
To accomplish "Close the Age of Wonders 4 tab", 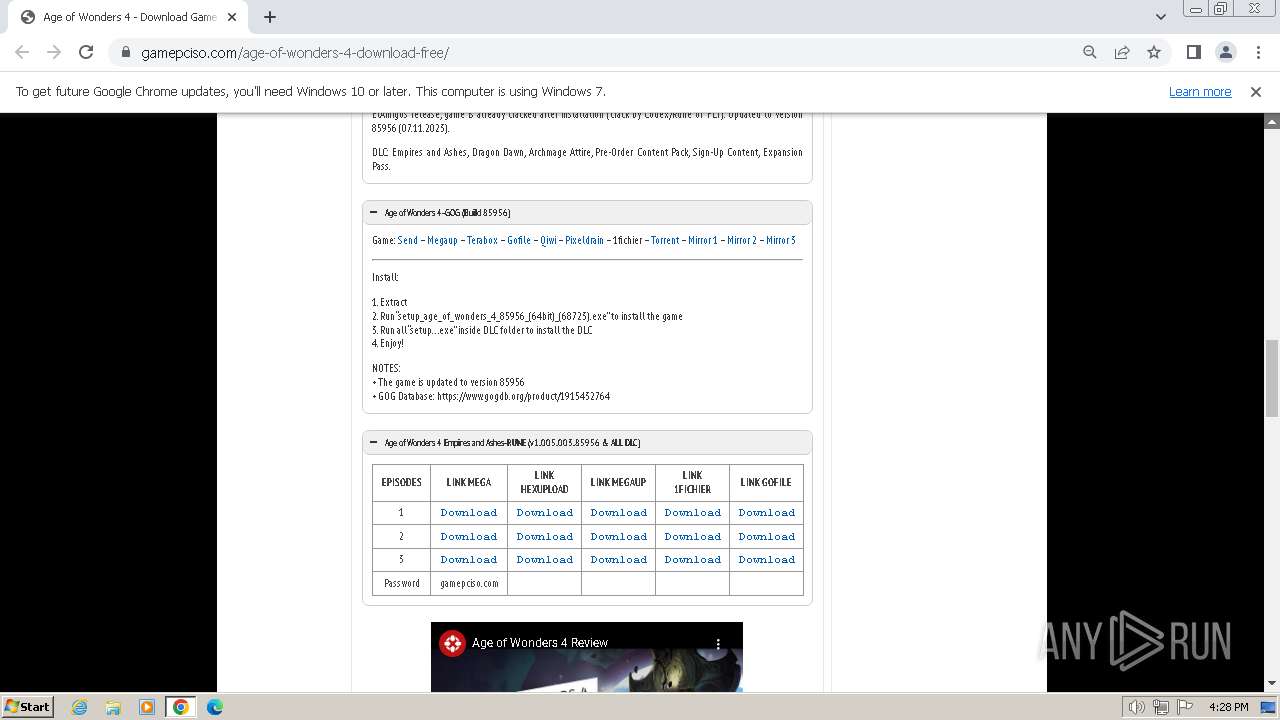I will [x=232, y=17].
